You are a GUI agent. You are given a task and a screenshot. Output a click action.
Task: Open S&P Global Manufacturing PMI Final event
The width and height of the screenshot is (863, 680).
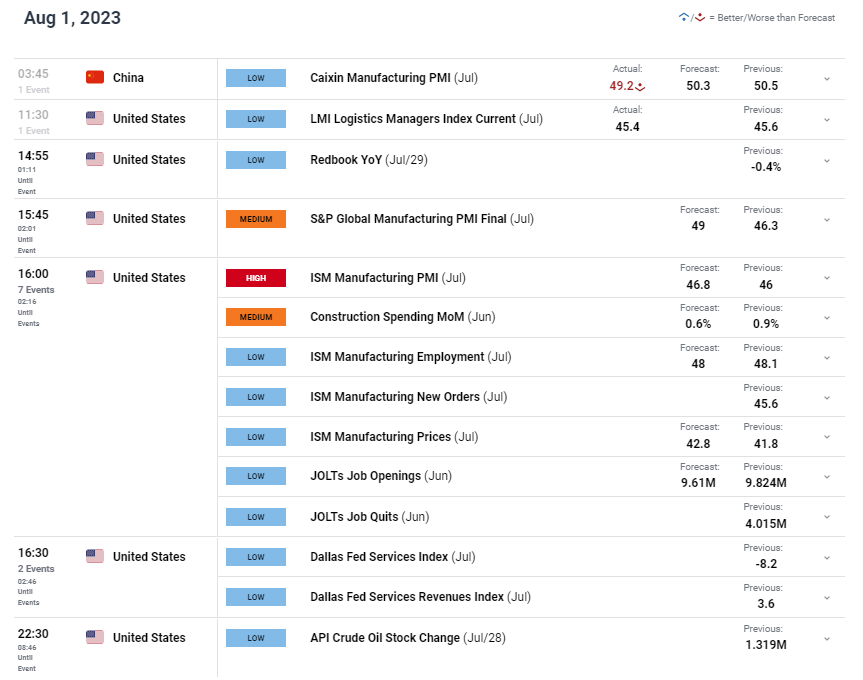click(x=422, y=219)
